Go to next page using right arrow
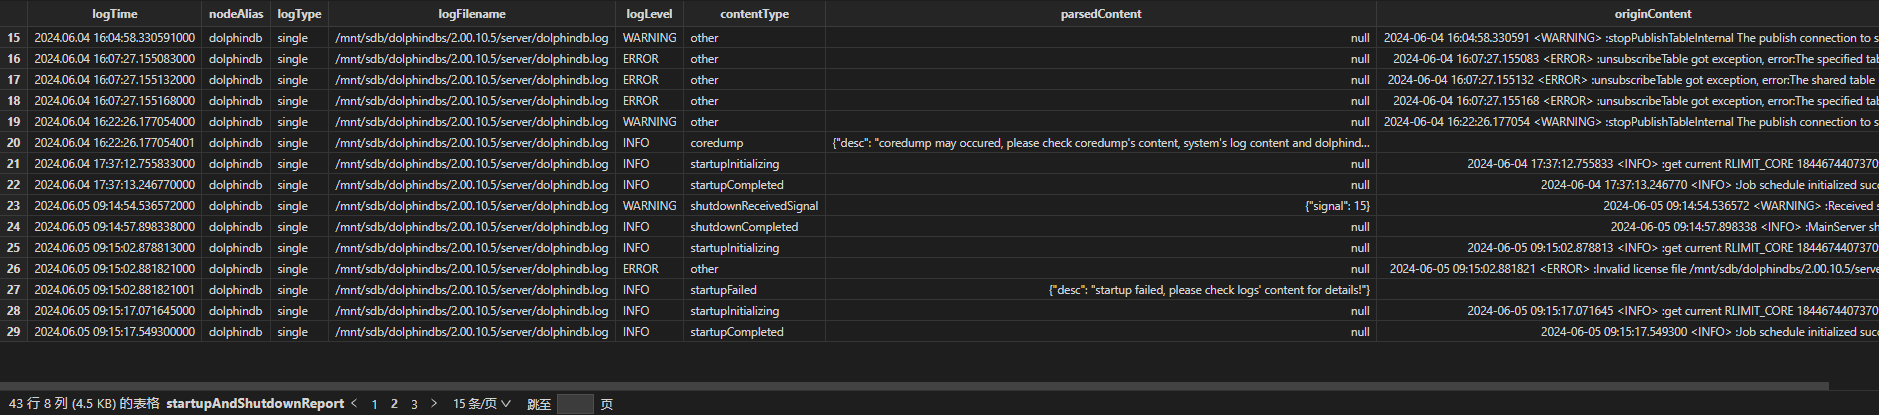 434,403
